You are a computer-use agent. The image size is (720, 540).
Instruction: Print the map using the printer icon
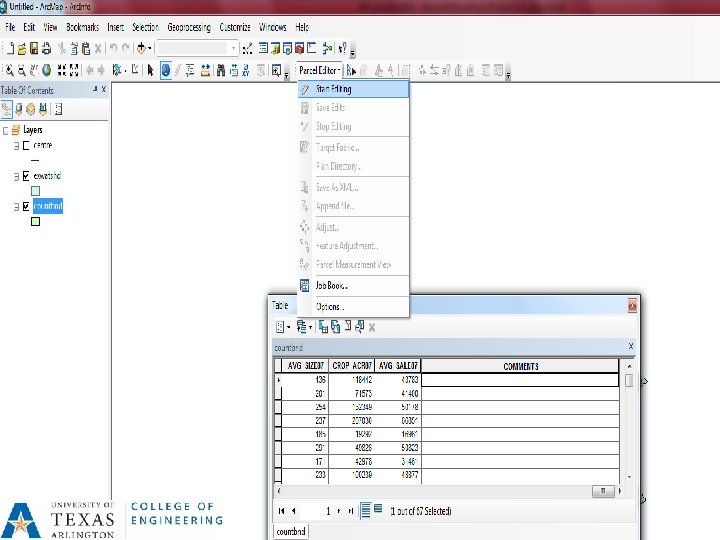[x=46, y=48]
